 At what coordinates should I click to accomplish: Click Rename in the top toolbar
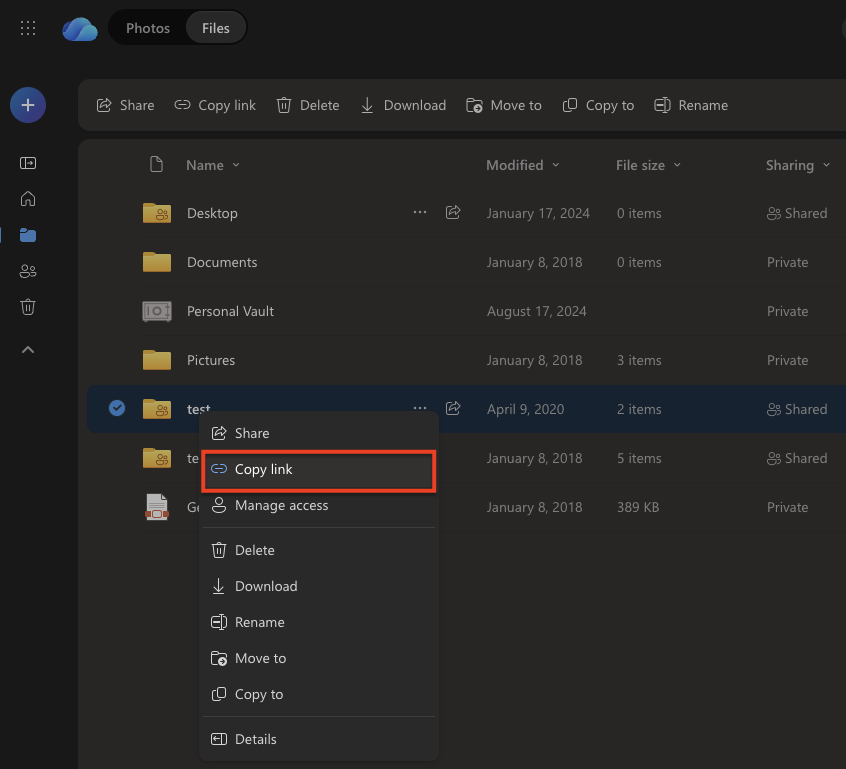coord(691,105)
